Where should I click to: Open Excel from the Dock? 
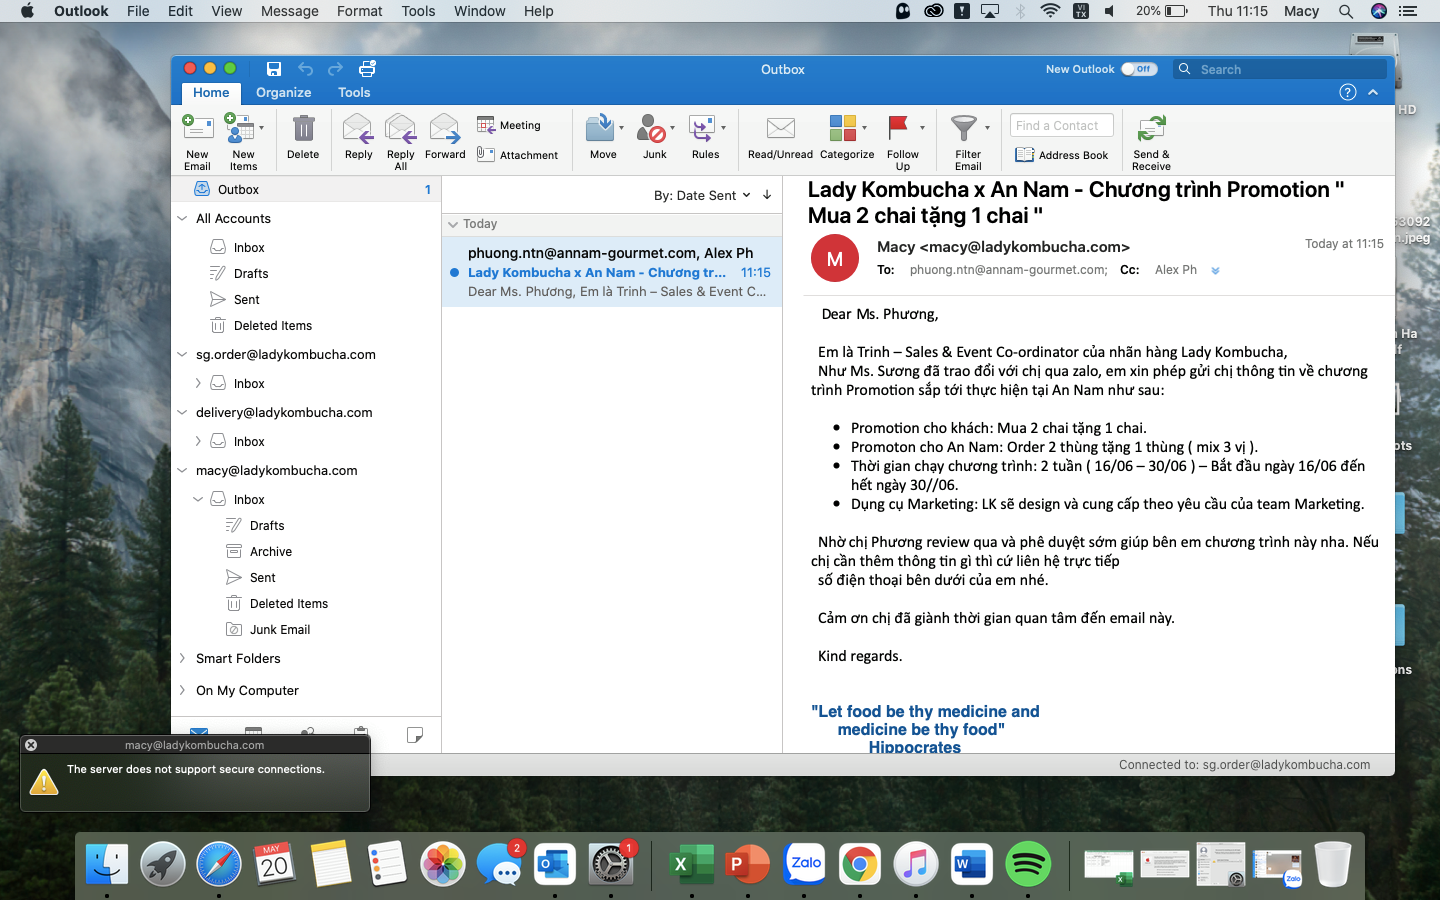(692, 864)
